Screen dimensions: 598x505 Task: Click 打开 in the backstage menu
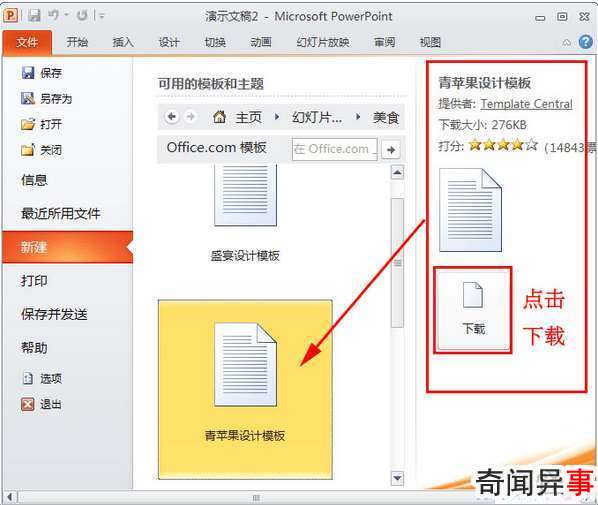(42, 124)
